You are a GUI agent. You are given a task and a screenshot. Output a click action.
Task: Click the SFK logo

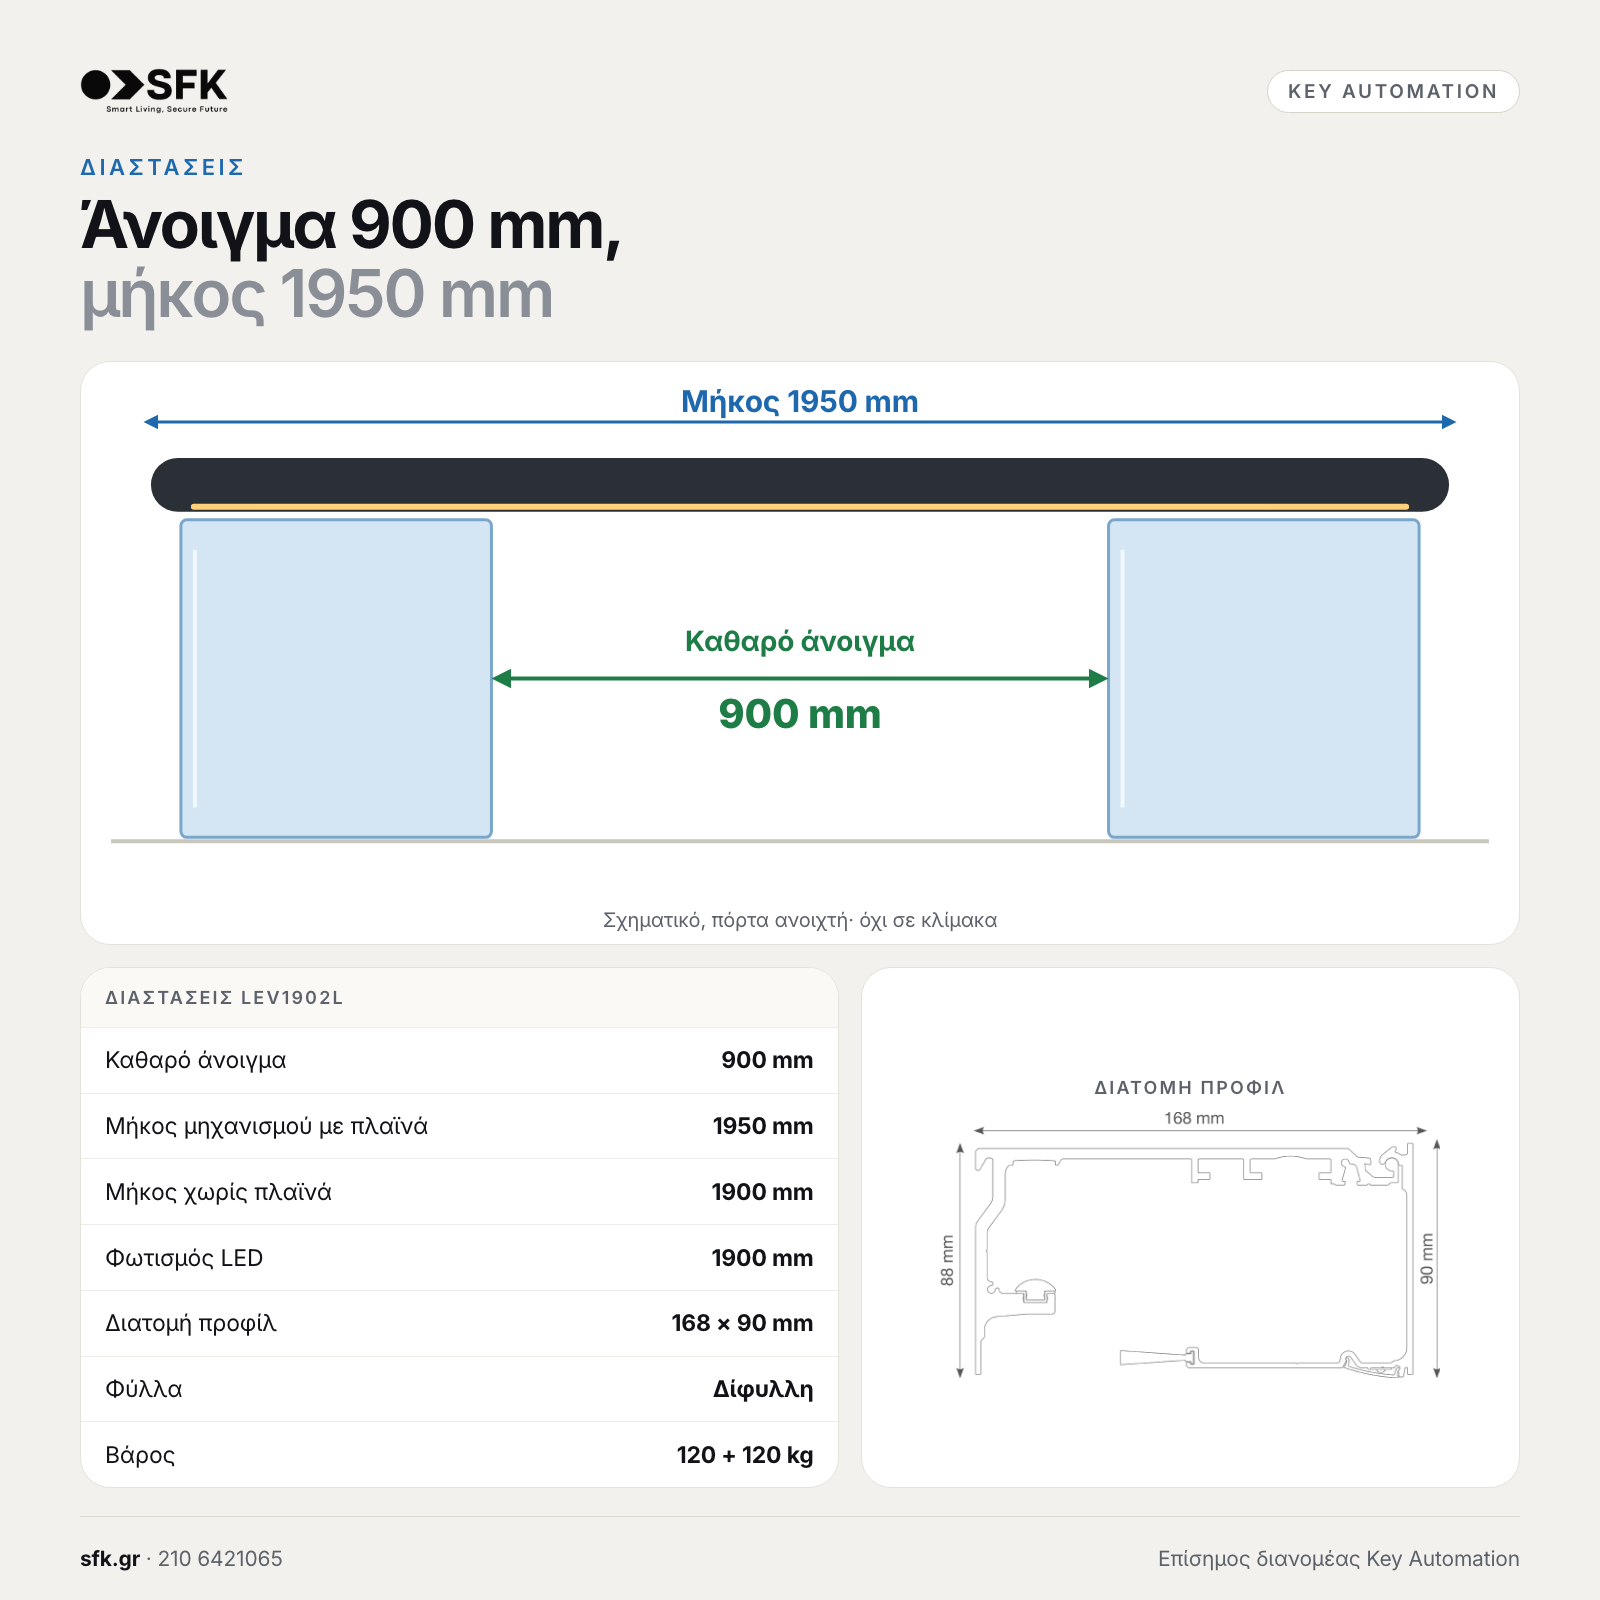154,90
